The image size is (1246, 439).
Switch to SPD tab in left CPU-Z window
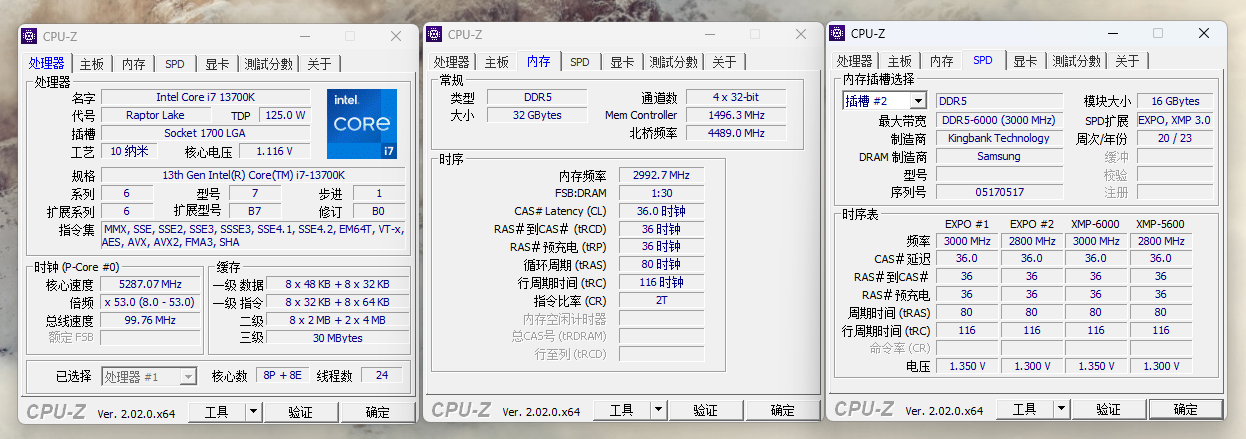click(x=175, y=64)
